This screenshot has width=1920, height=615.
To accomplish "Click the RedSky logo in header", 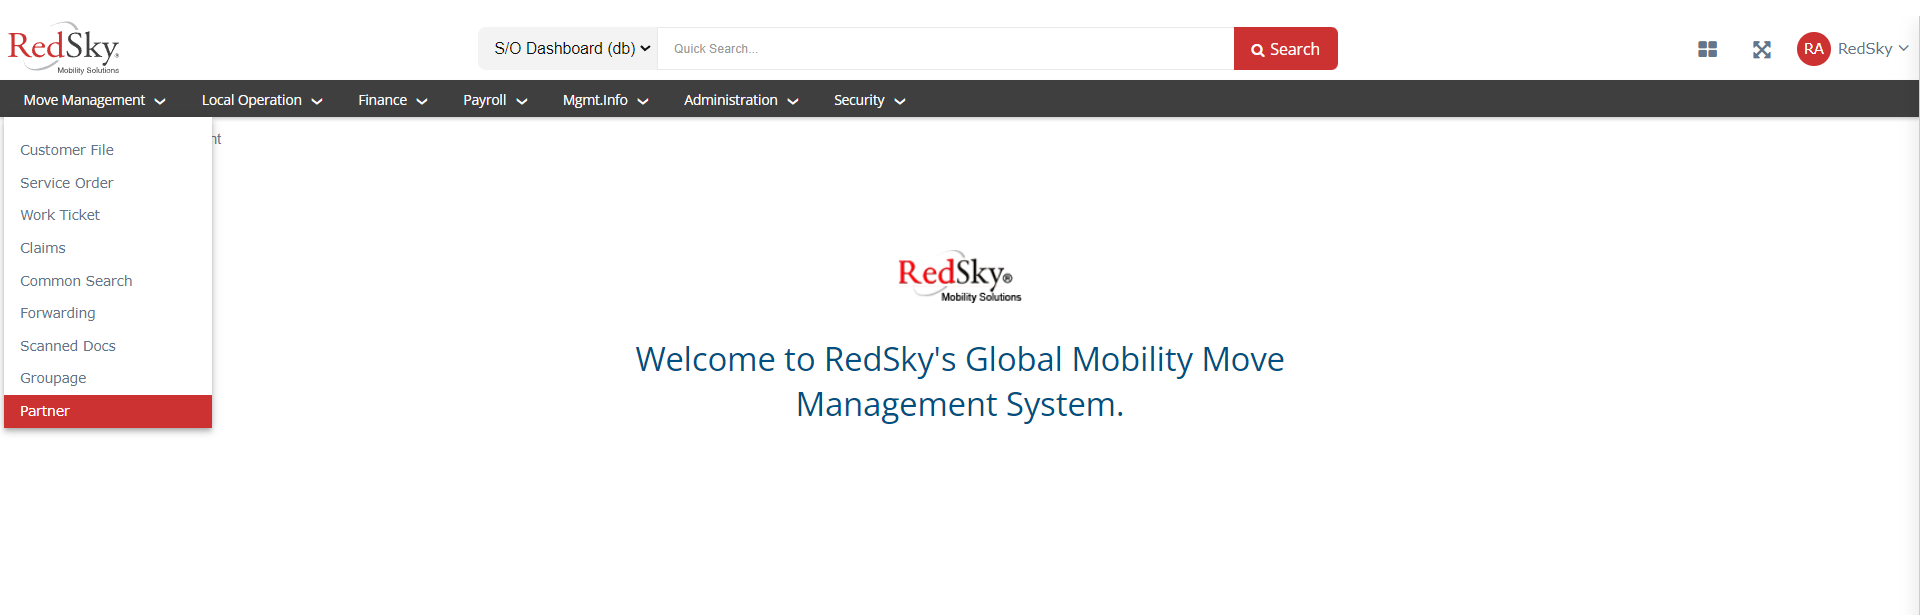I will click(64, 48).
